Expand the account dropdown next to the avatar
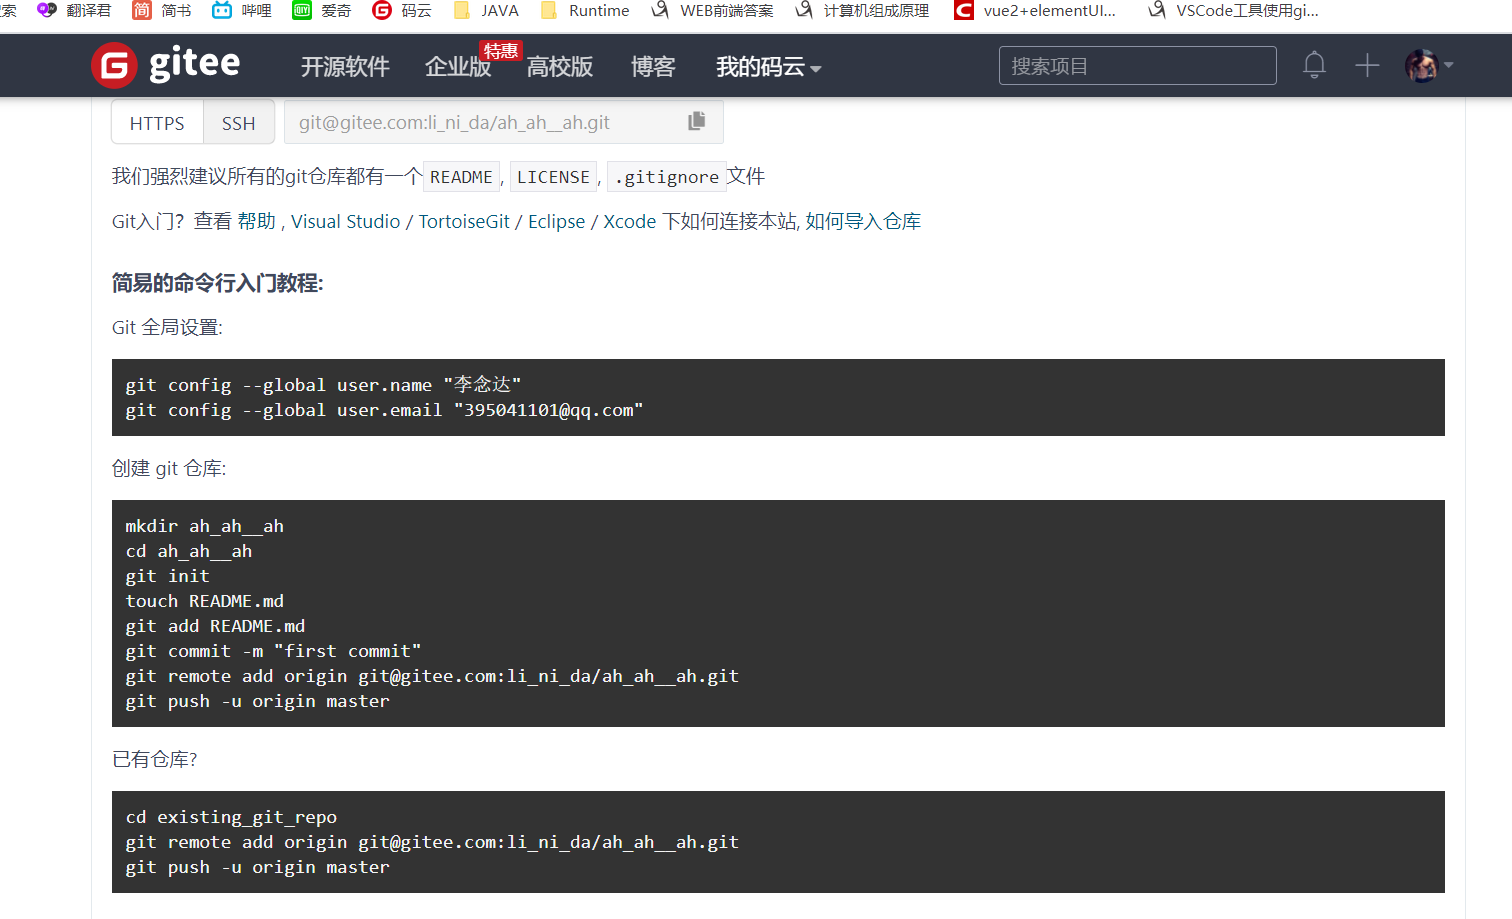Image resolution: width=1512 pixels, height=919 pixels. [x=1450, y=66]
